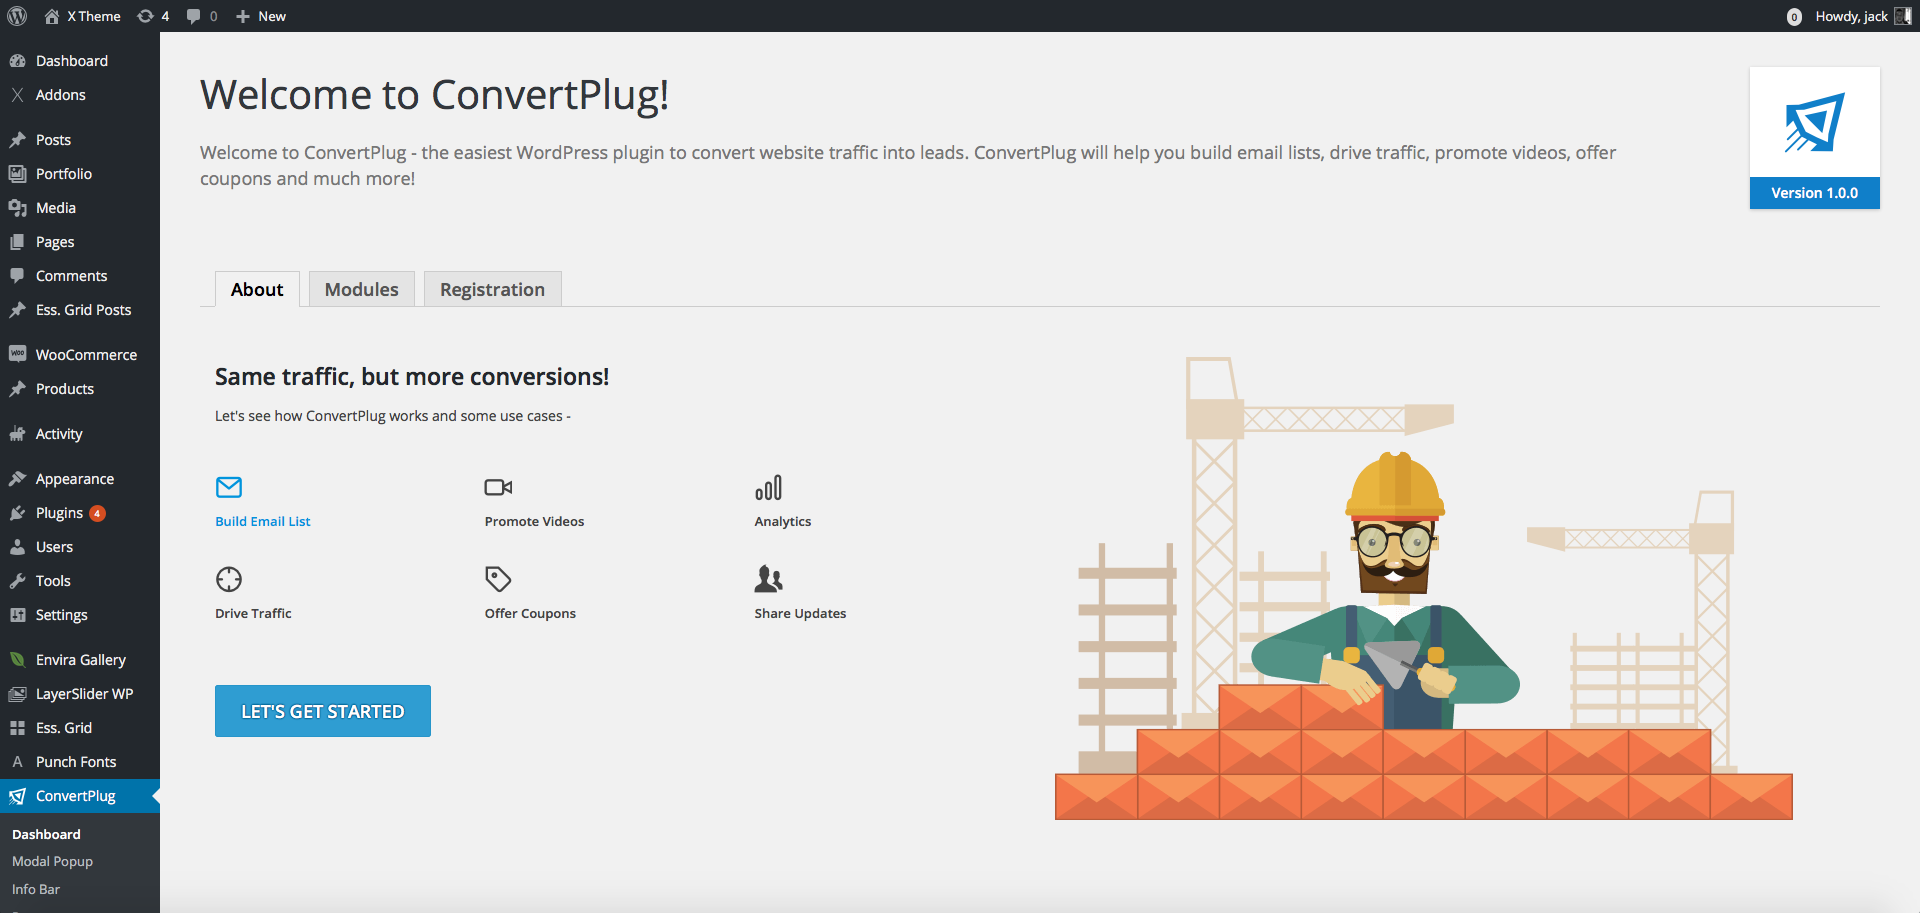
Task: Open the Portfolio menu item
Action: point(80,174)
